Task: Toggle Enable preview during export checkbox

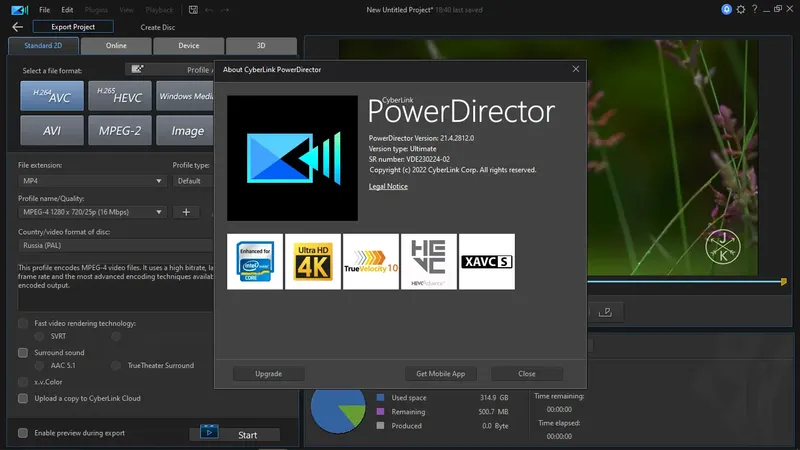Action: pyautogui.click(x=23, y=433)
